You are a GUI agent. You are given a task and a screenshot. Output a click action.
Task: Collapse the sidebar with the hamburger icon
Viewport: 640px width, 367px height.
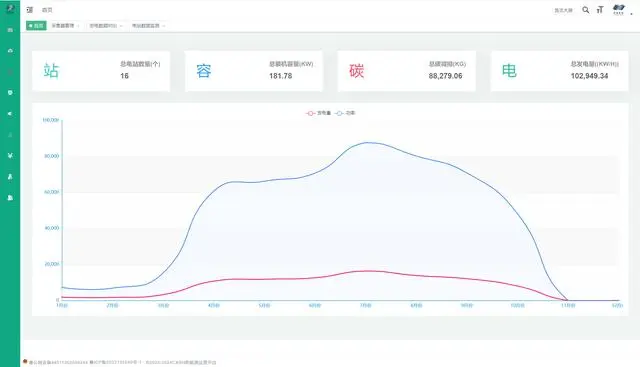pyautogui.click(x=29, y=10)
